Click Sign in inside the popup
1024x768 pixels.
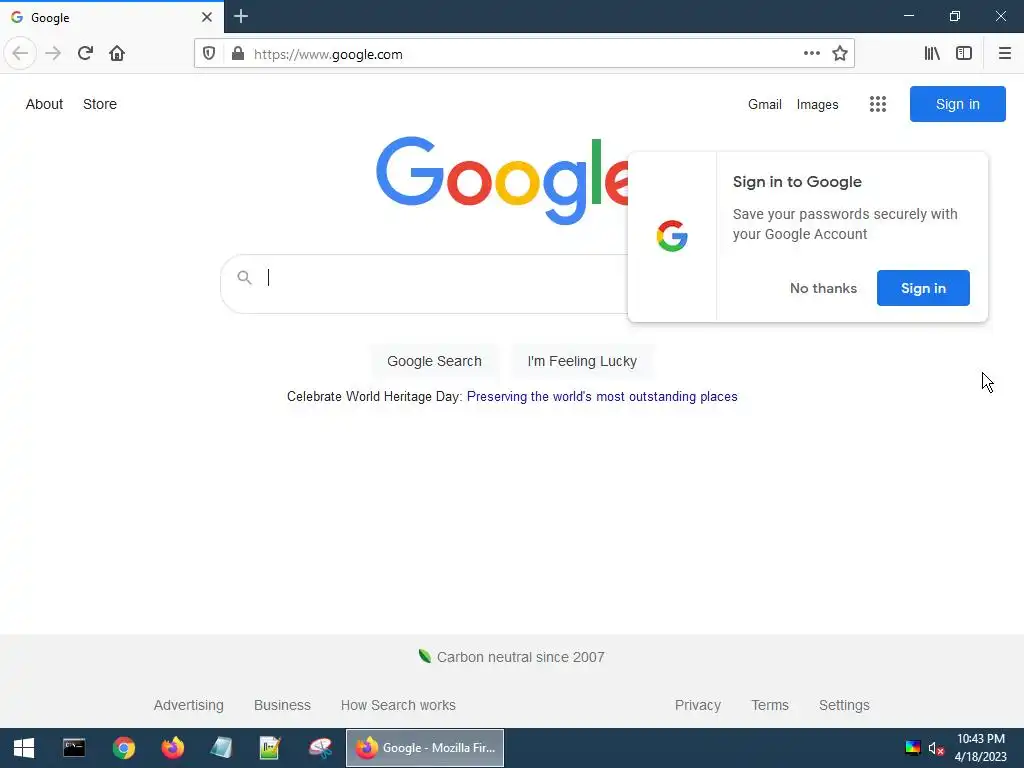pyautogui.click(x=923, y=288)
